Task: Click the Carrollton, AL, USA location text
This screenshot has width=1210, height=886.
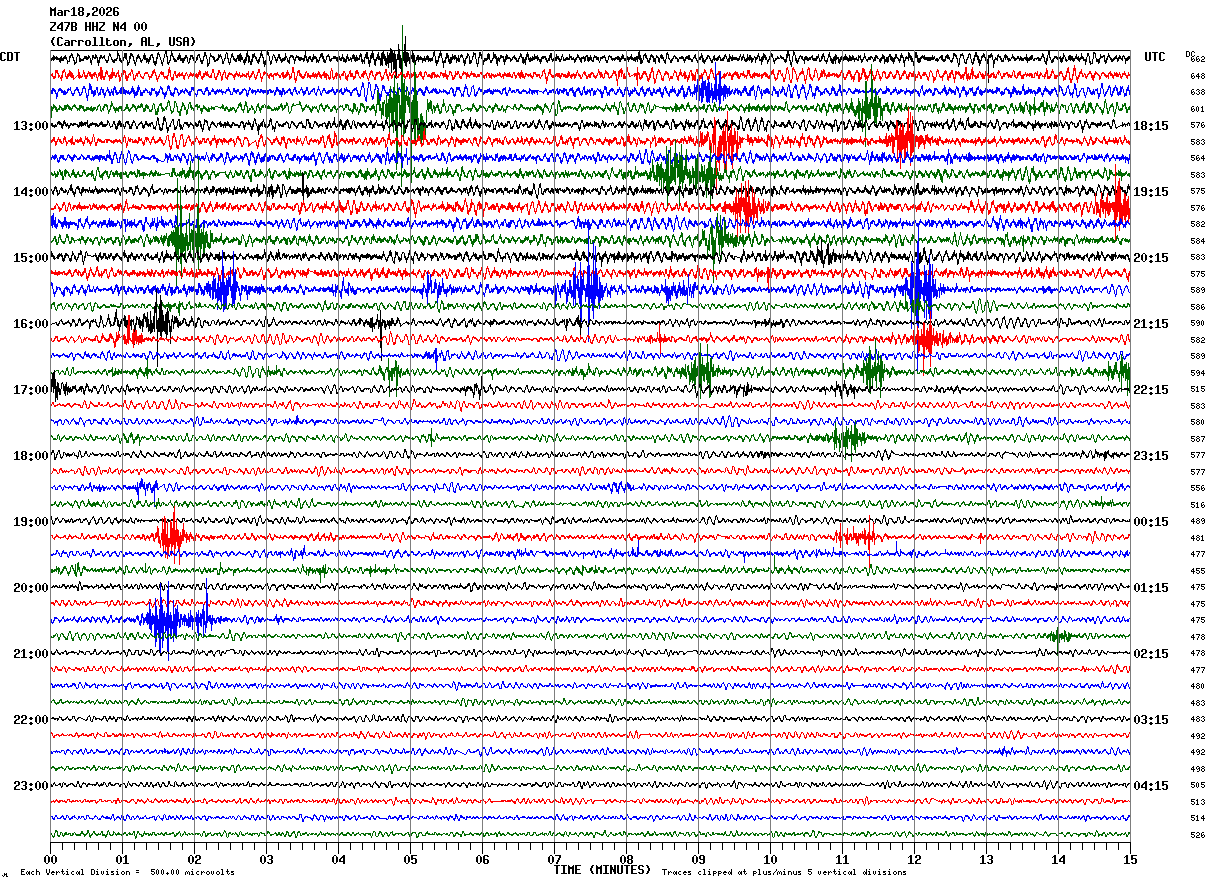Action: pos(122,42)
